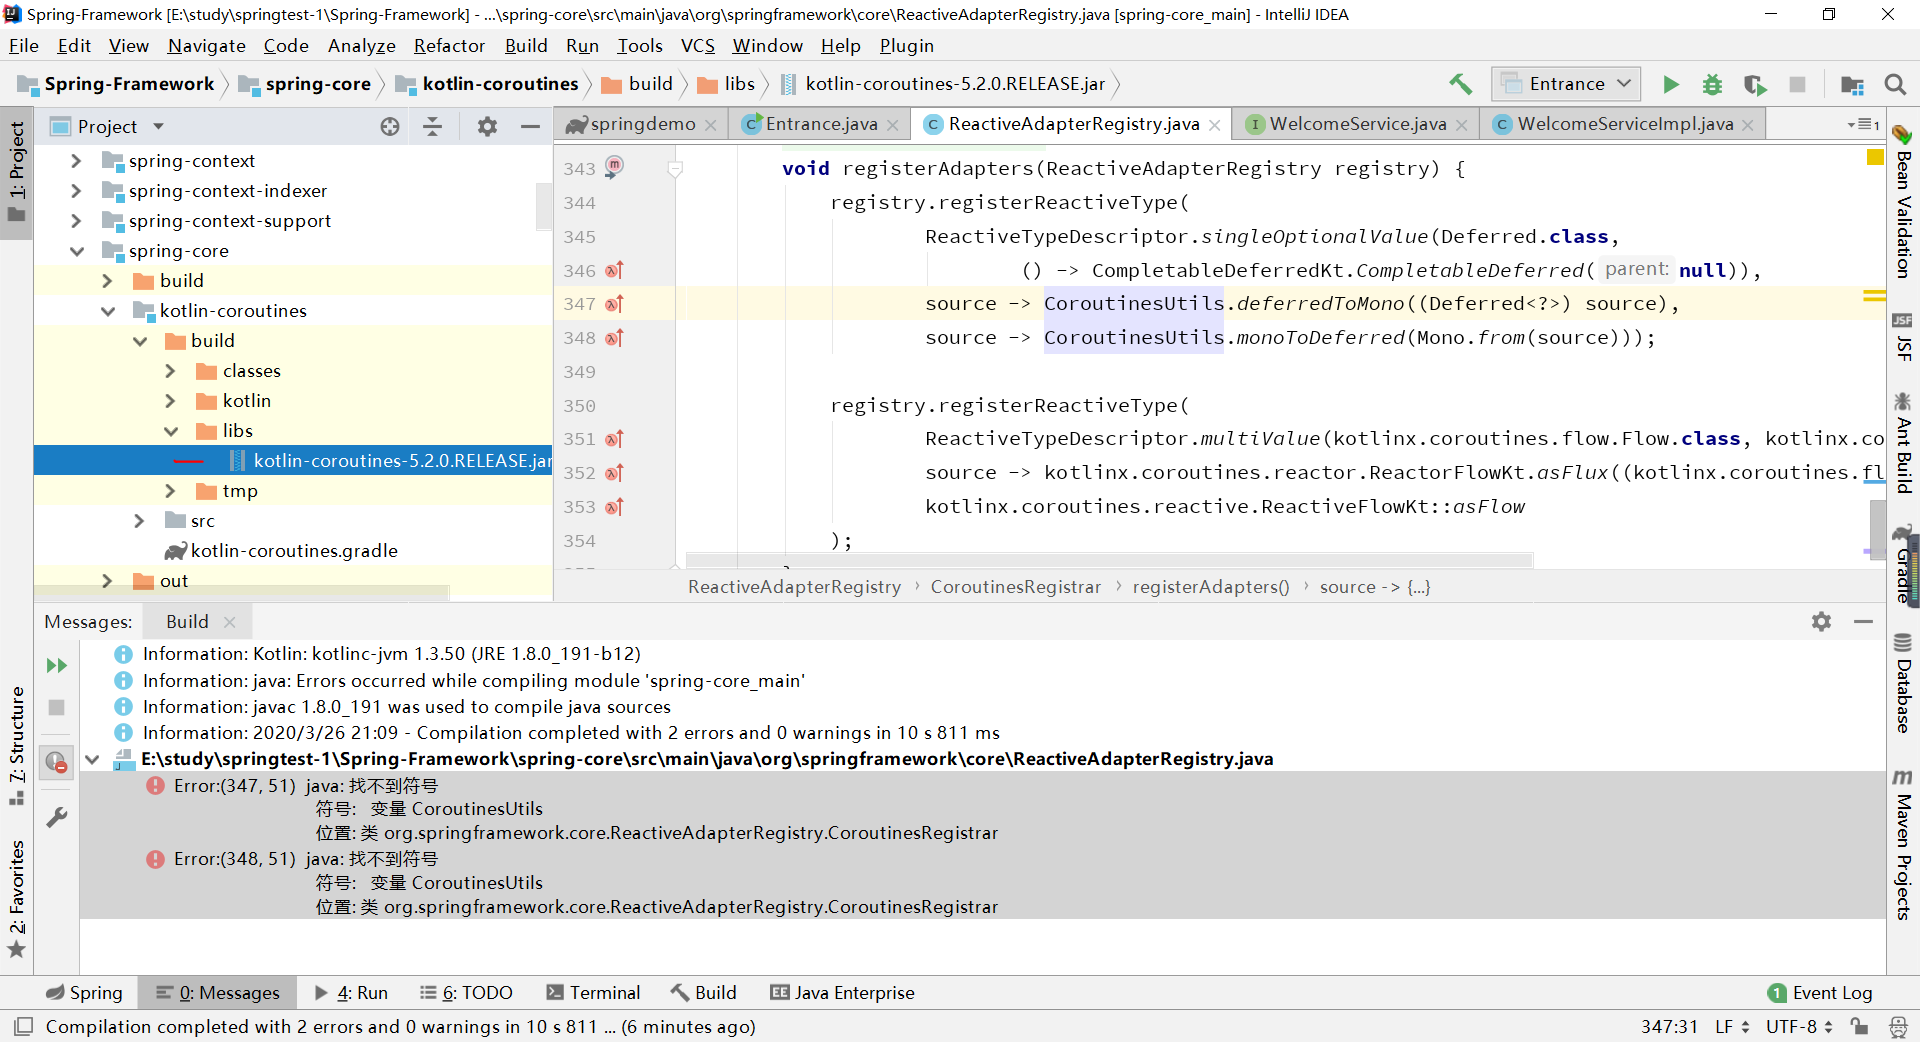Run the Entrance configuration

tap(1670, 85)
